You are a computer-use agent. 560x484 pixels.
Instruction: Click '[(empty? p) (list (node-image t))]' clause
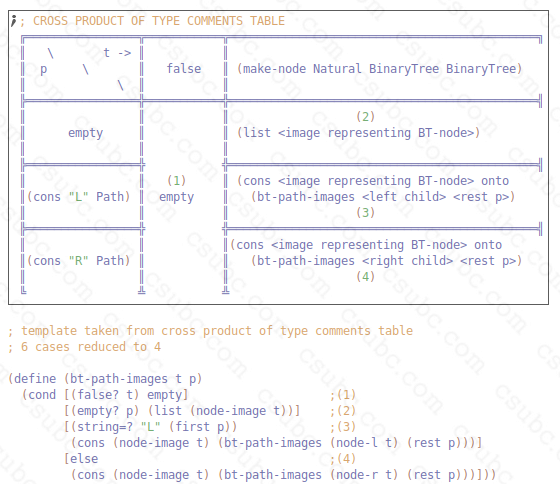pos(182,411)
